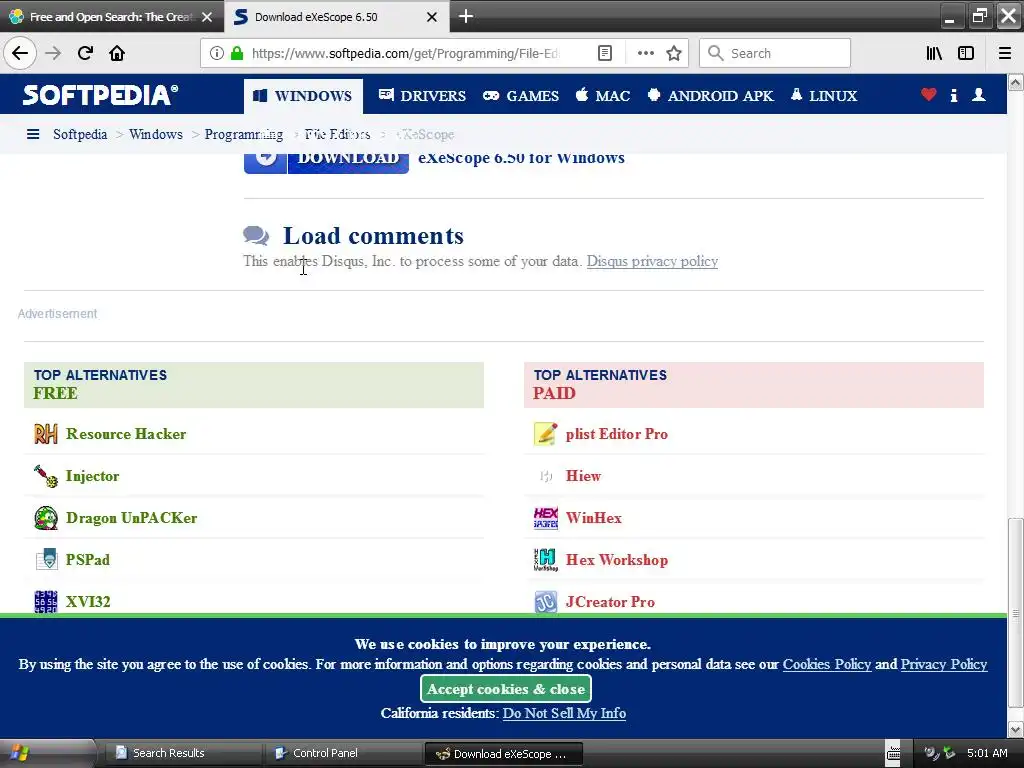Open the GAMES category

click(520, 96)
